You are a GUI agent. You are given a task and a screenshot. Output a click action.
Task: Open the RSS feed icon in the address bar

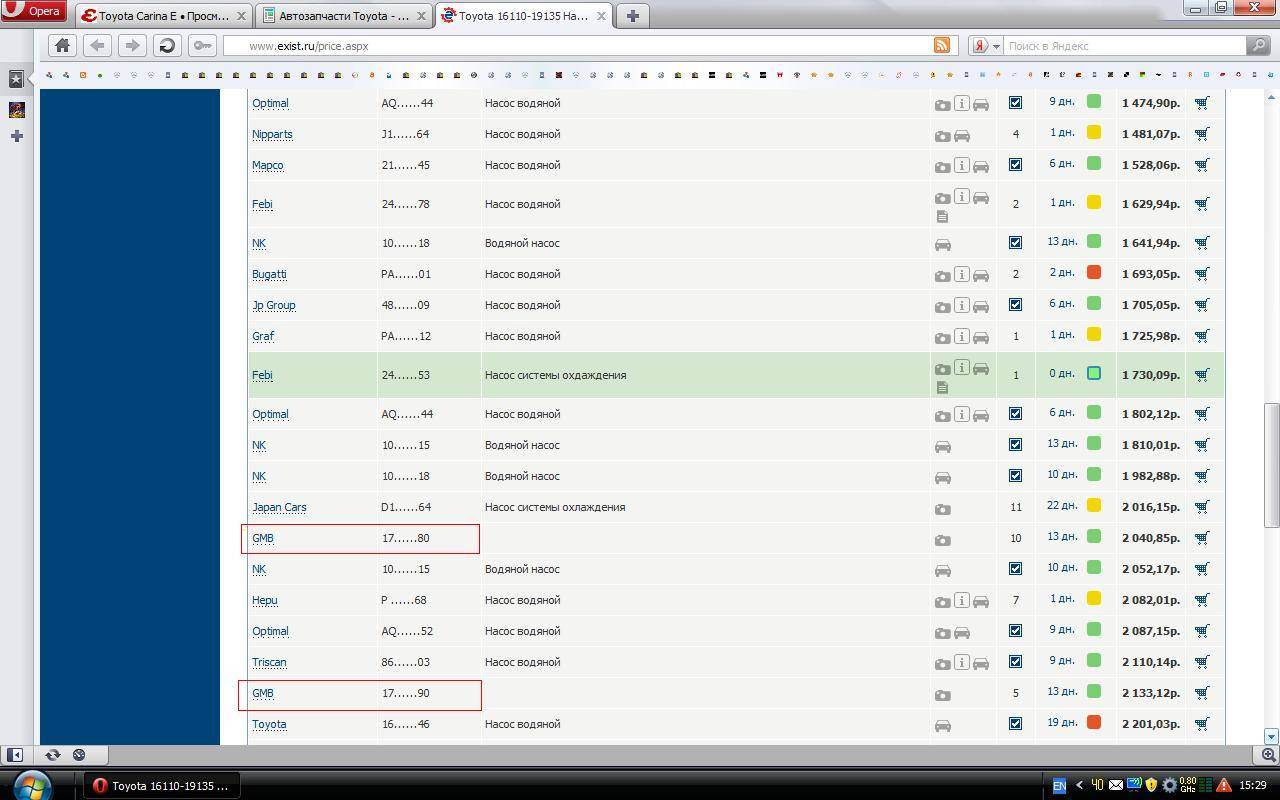click(941, 45)
